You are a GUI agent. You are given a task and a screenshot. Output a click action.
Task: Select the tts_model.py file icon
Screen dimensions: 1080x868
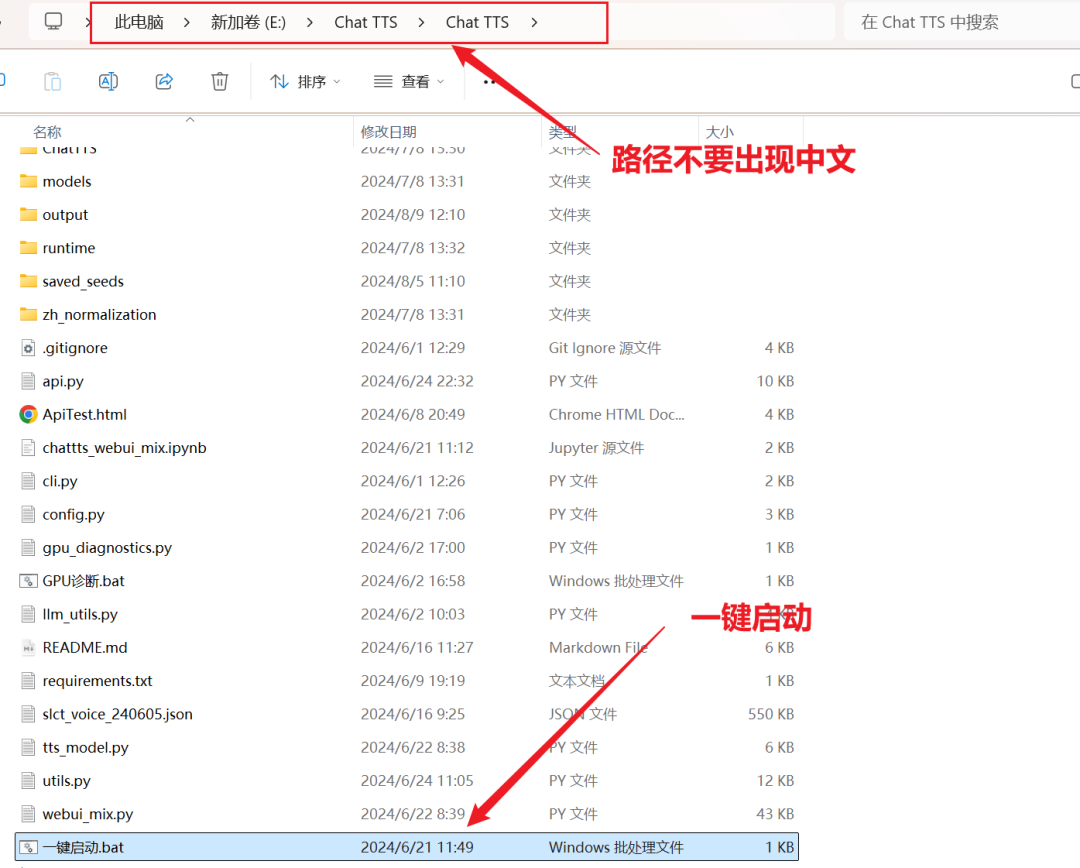[x=28, y=747]
